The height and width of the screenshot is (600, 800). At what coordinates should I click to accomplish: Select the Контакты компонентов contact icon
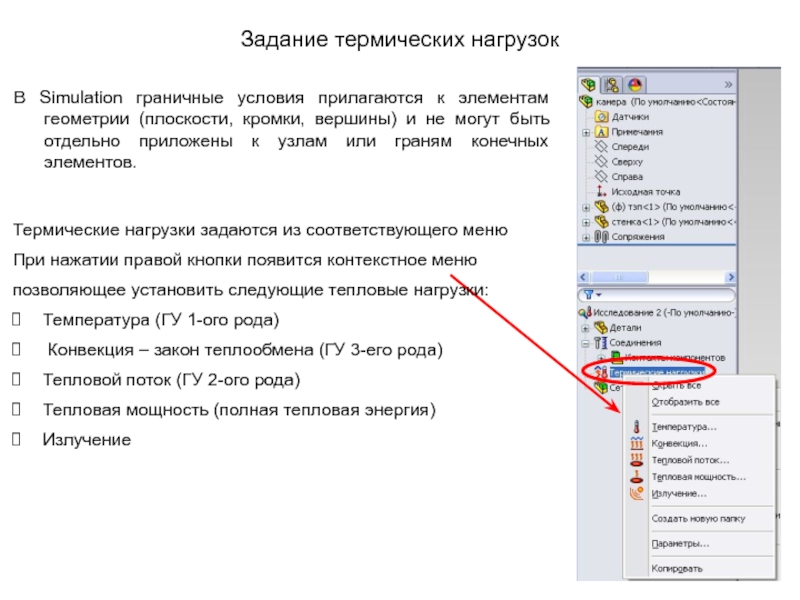617,357
